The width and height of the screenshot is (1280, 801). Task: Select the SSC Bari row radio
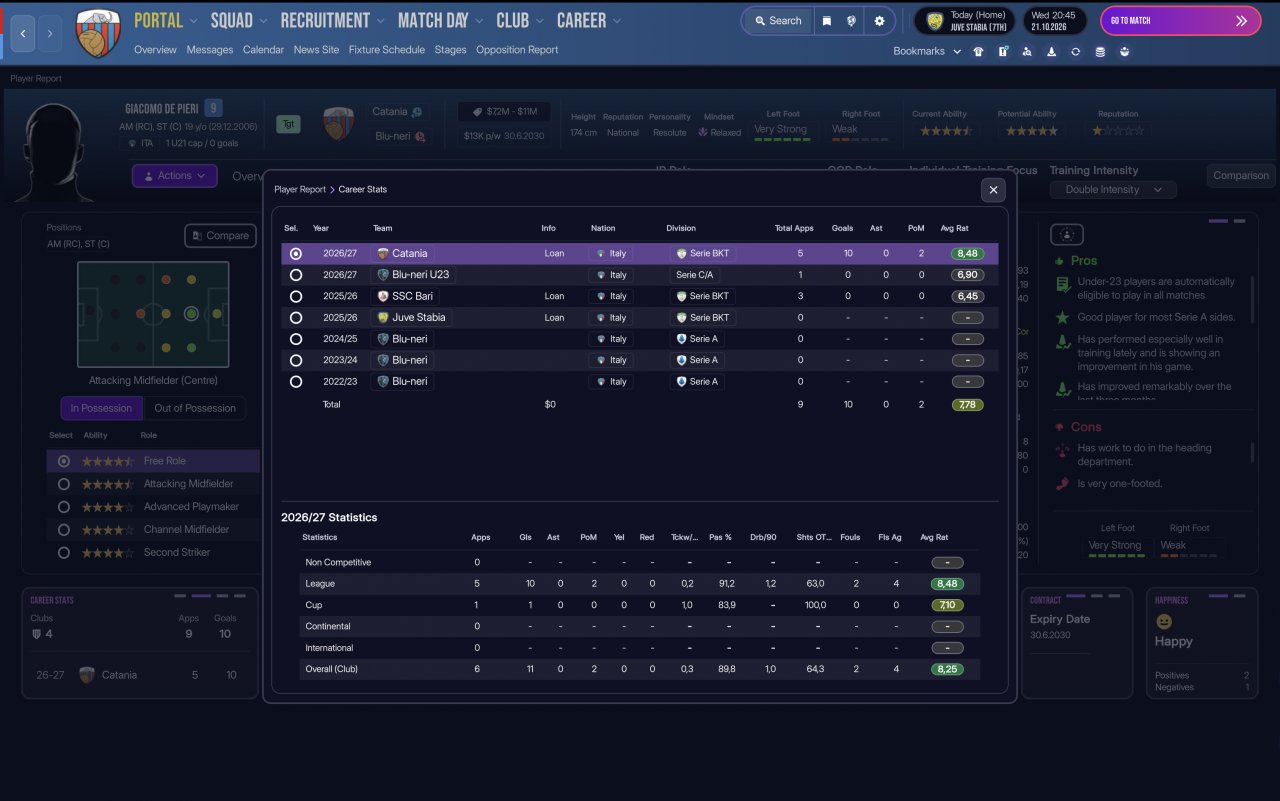tap(295, 296)
